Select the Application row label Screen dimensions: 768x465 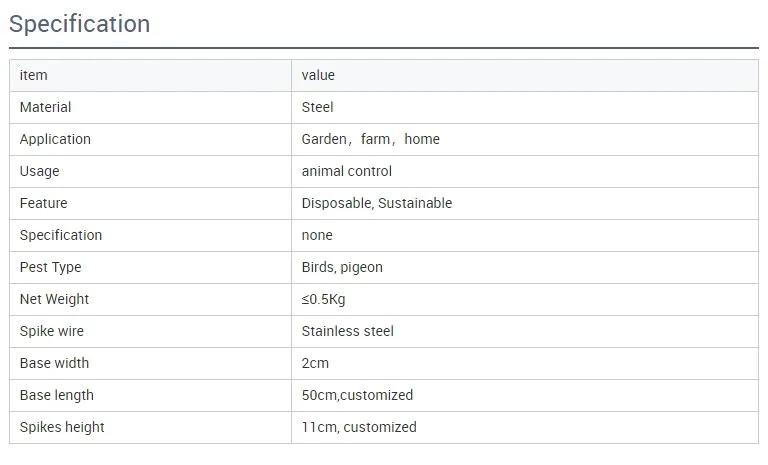point(55,139)
